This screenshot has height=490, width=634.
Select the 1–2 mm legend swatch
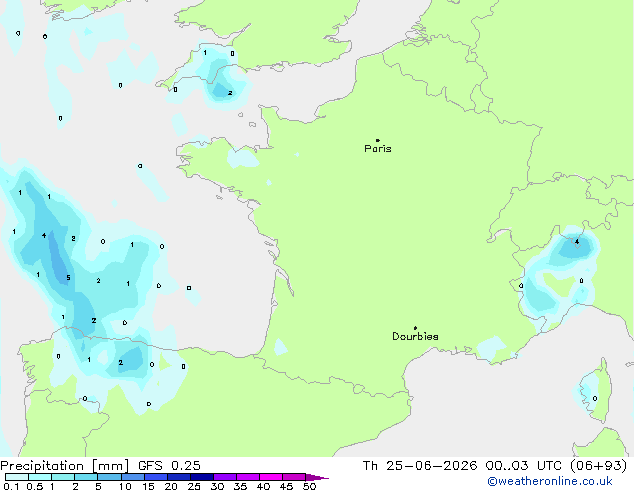pos(63,477)
